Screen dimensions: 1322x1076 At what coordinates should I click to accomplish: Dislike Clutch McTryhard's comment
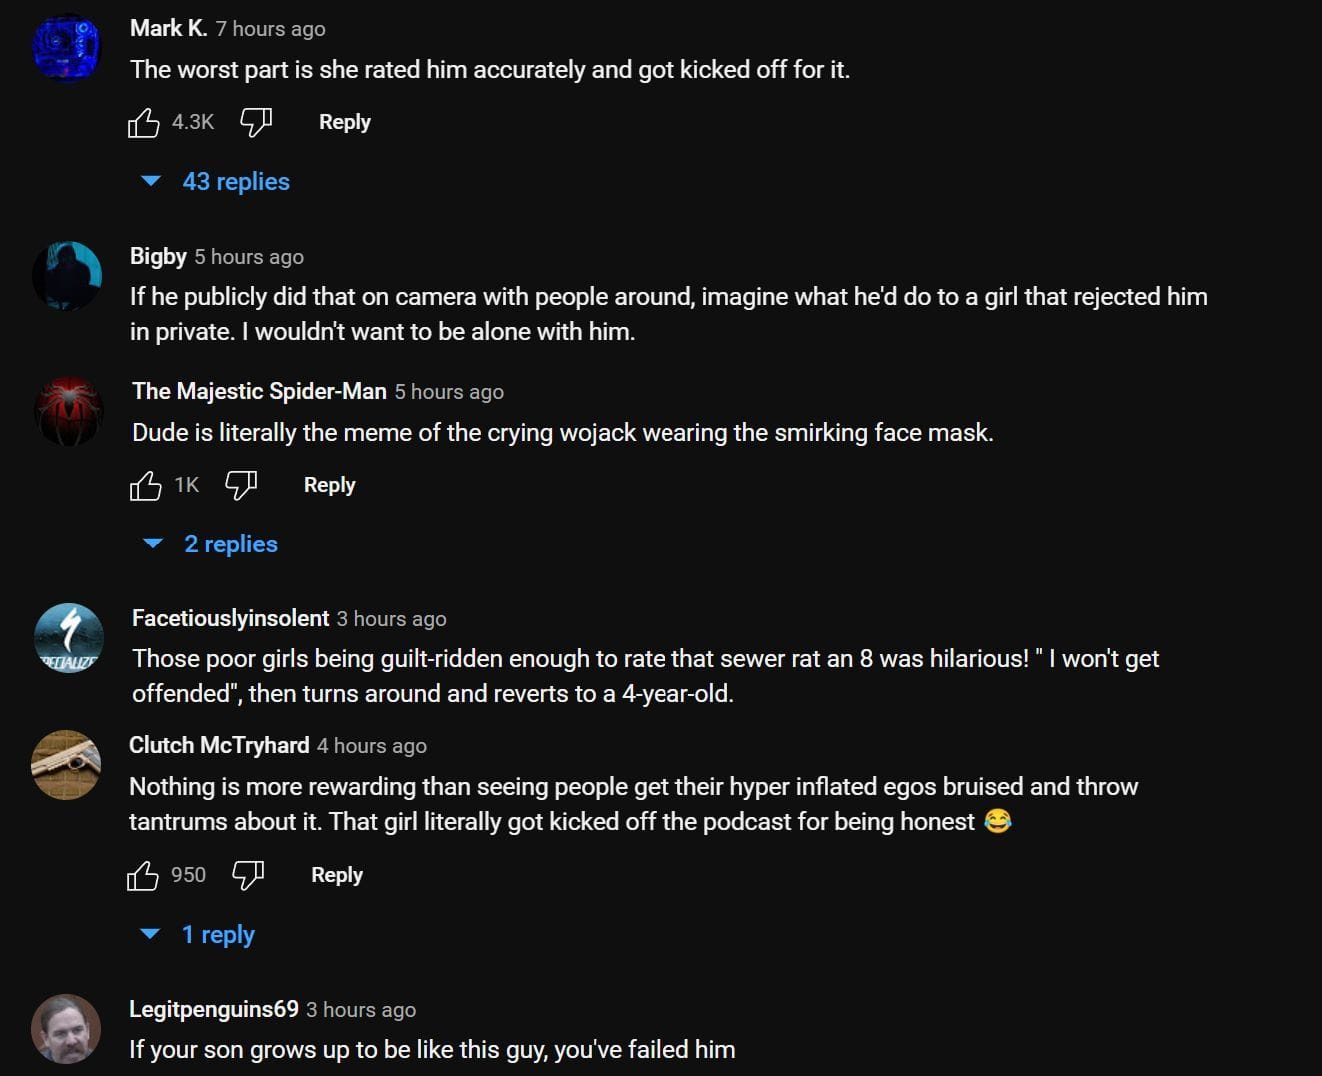pos(247,874)
